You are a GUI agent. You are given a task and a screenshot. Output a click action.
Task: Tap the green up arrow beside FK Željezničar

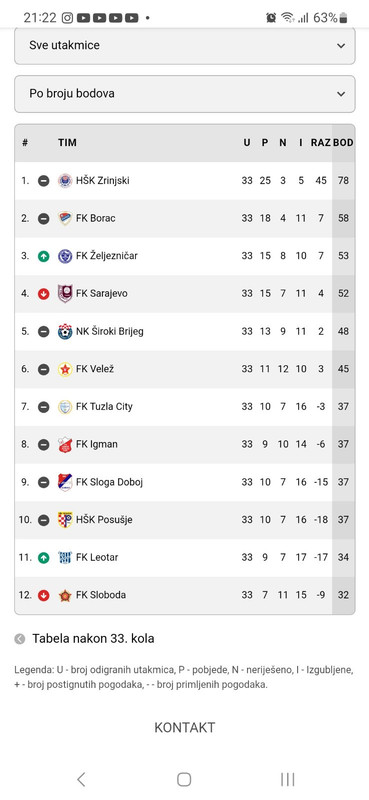pyautogui.click(x=44, y=256)
